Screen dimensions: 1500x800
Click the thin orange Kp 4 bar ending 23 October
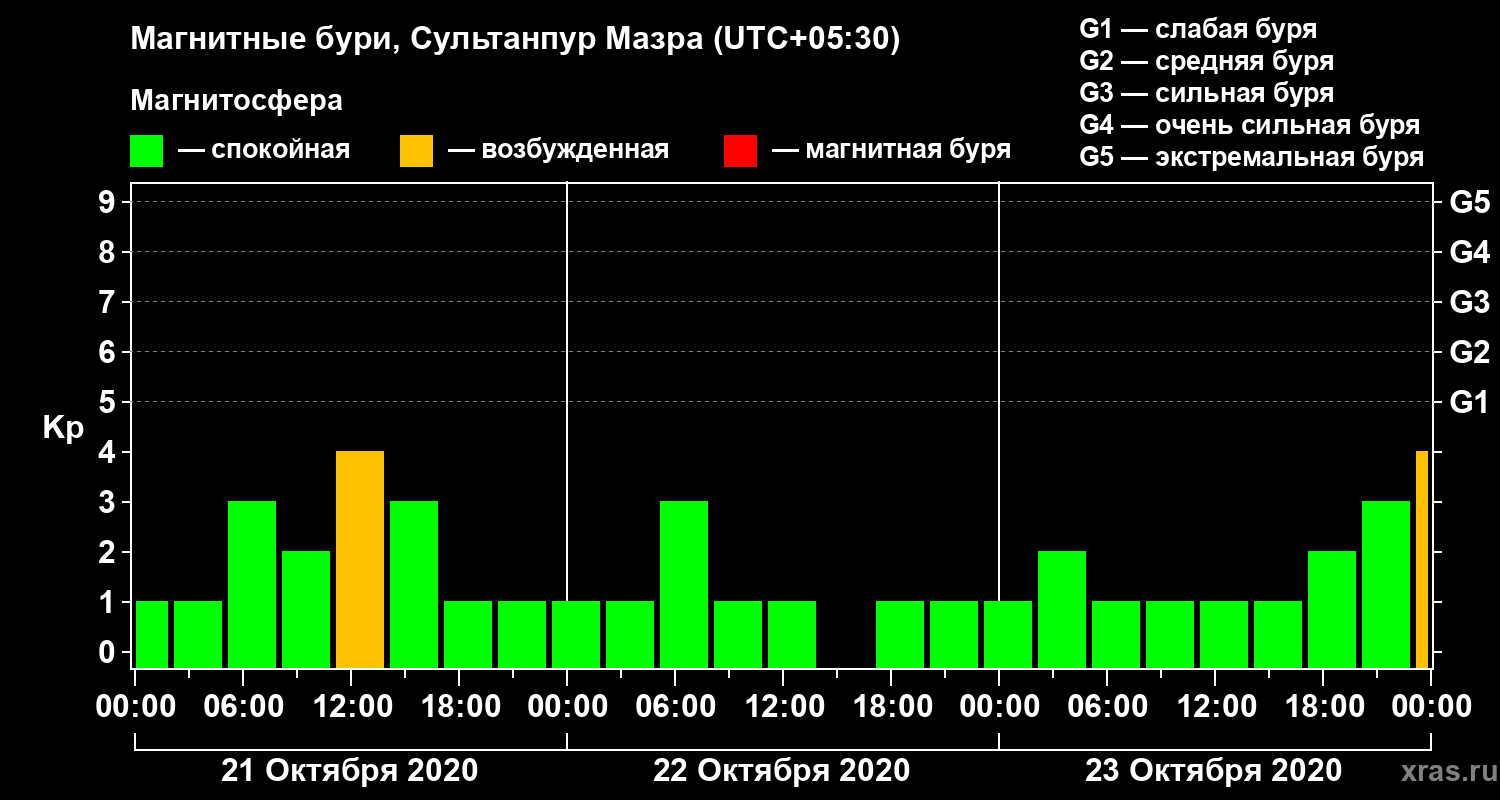coord(1422,560)
